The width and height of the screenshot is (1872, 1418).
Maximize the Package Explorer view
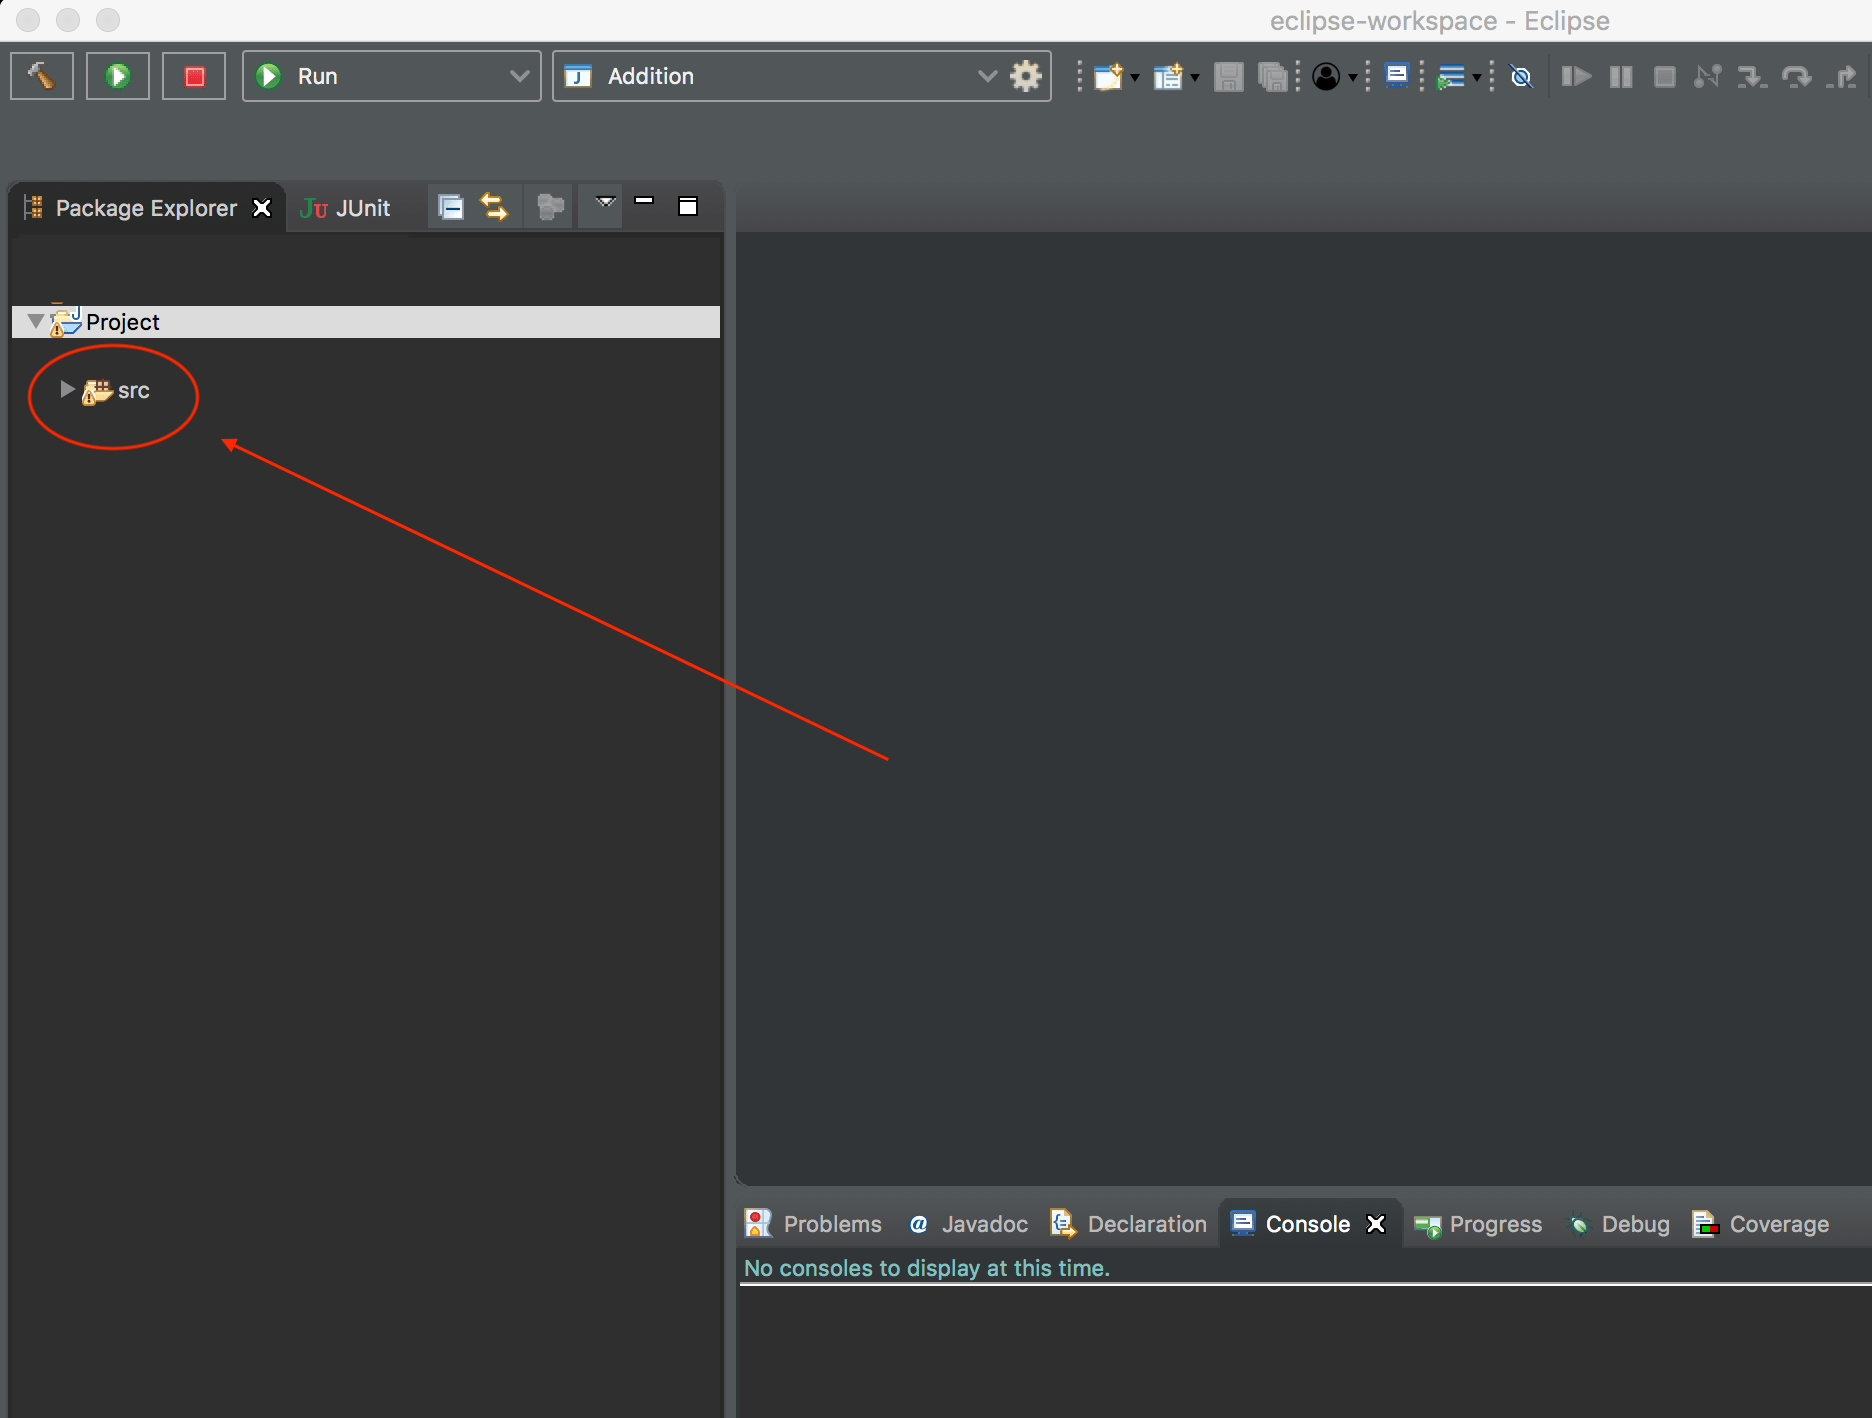pos(688,206)
